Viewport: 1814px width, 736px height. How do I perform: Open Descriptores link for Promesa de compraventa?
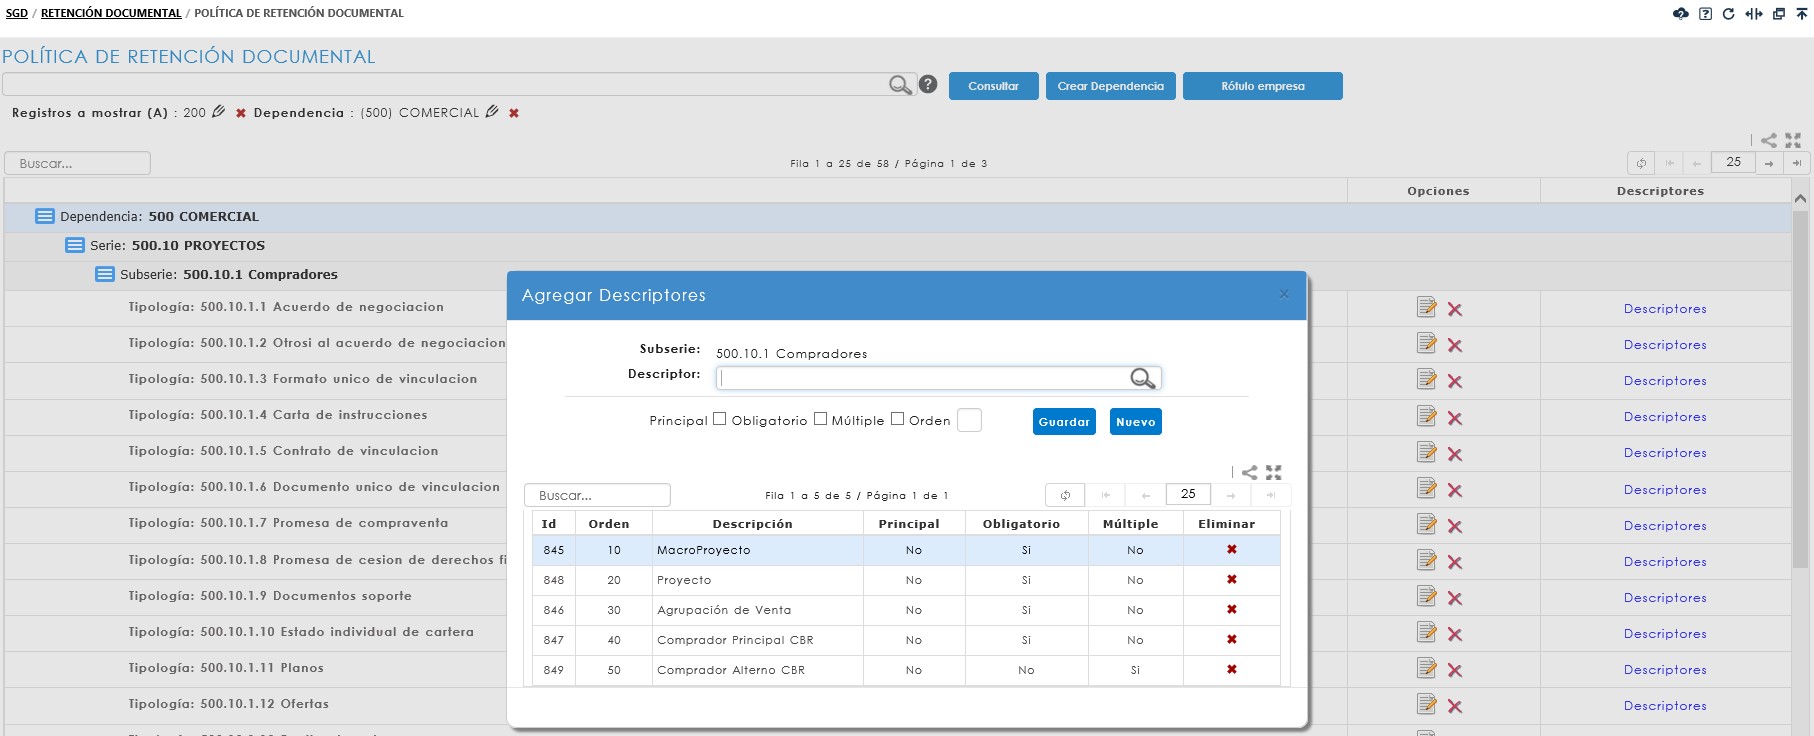pyautogui.click(x=1665, y=526)
